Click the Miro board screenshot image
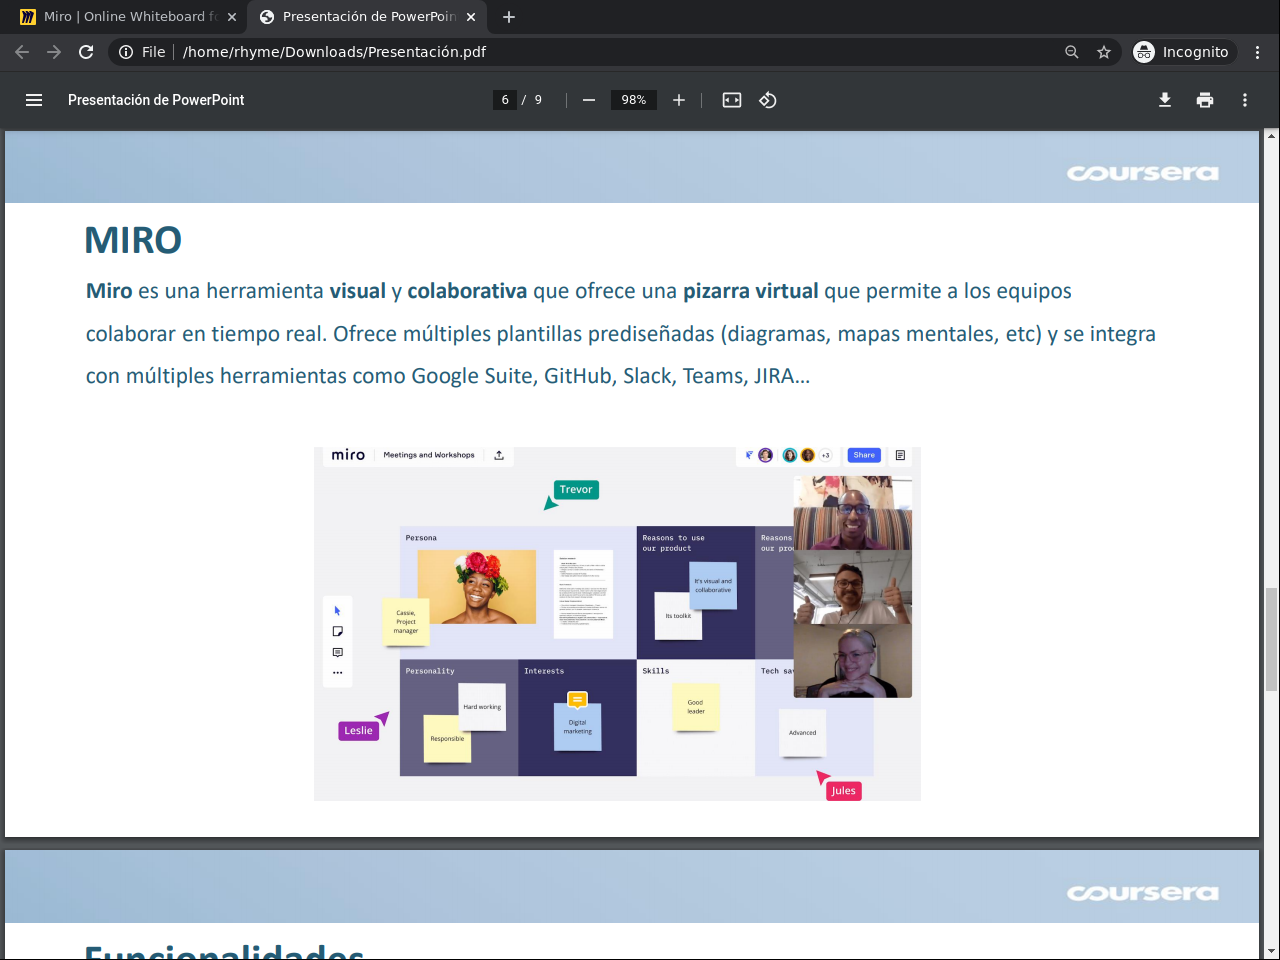The width and height of the screenshot is (1280, 960). pos(617,624)
